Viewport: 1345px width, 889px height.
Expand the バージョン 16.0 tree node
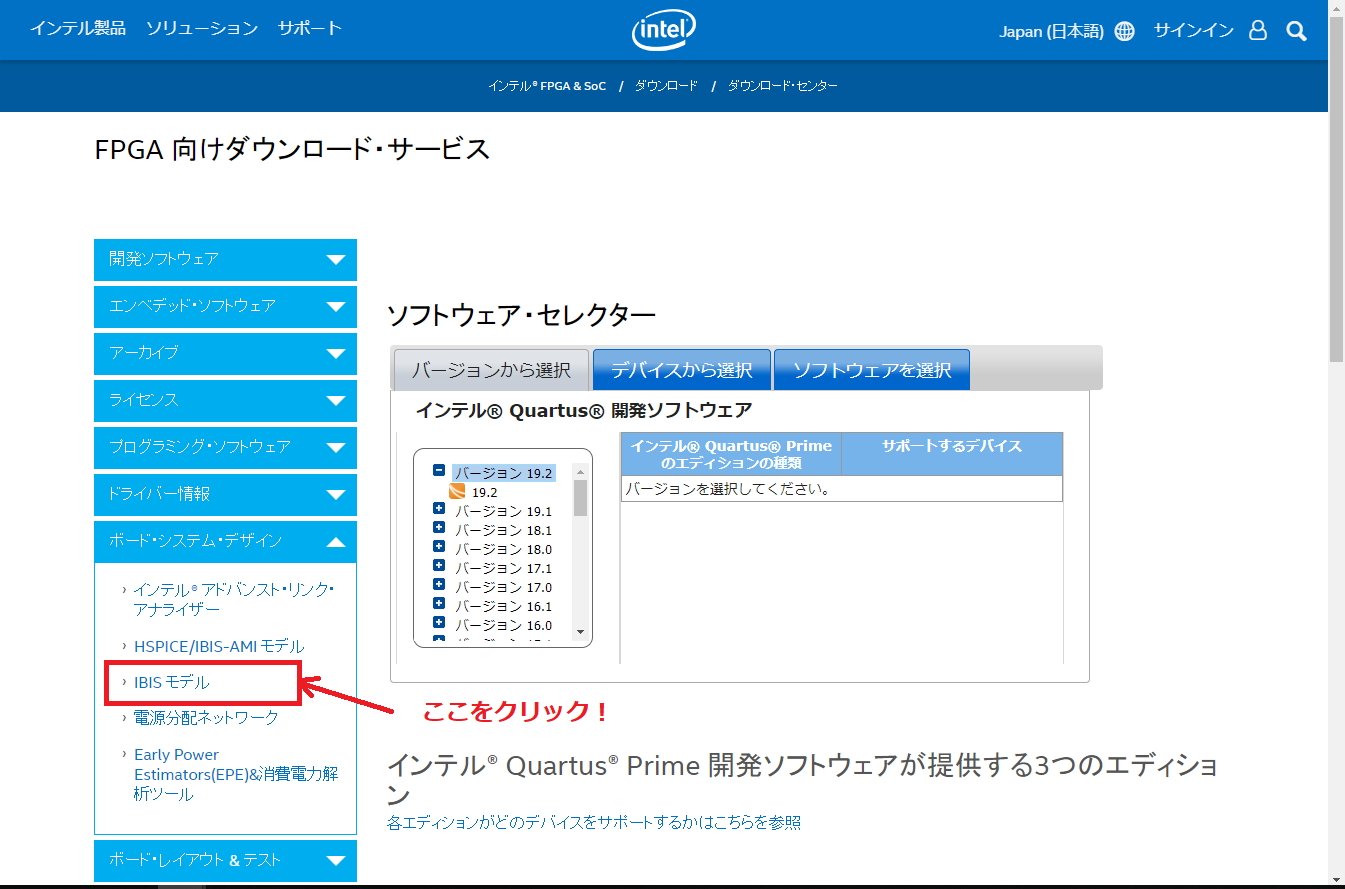[438, 623]
